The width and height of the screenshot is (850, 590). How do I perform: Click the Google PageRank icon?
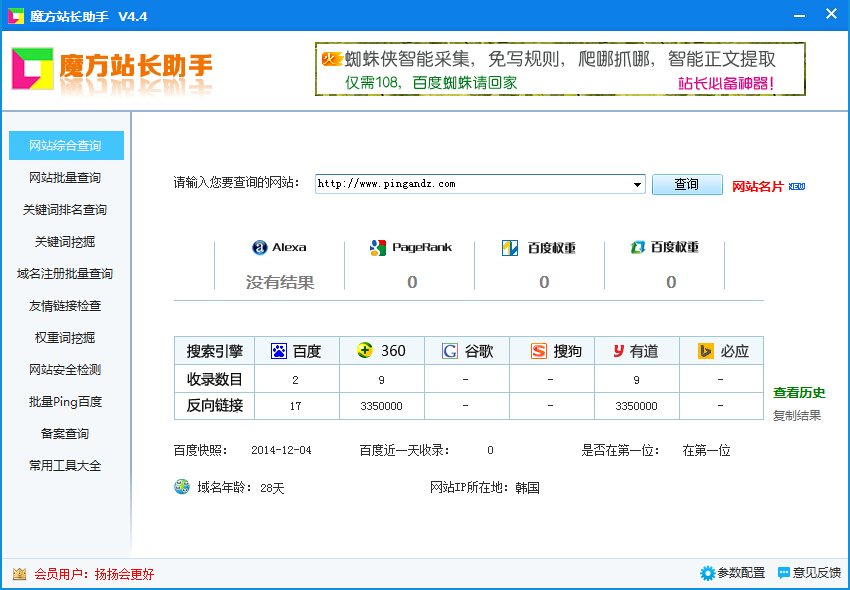click(377, 248)
